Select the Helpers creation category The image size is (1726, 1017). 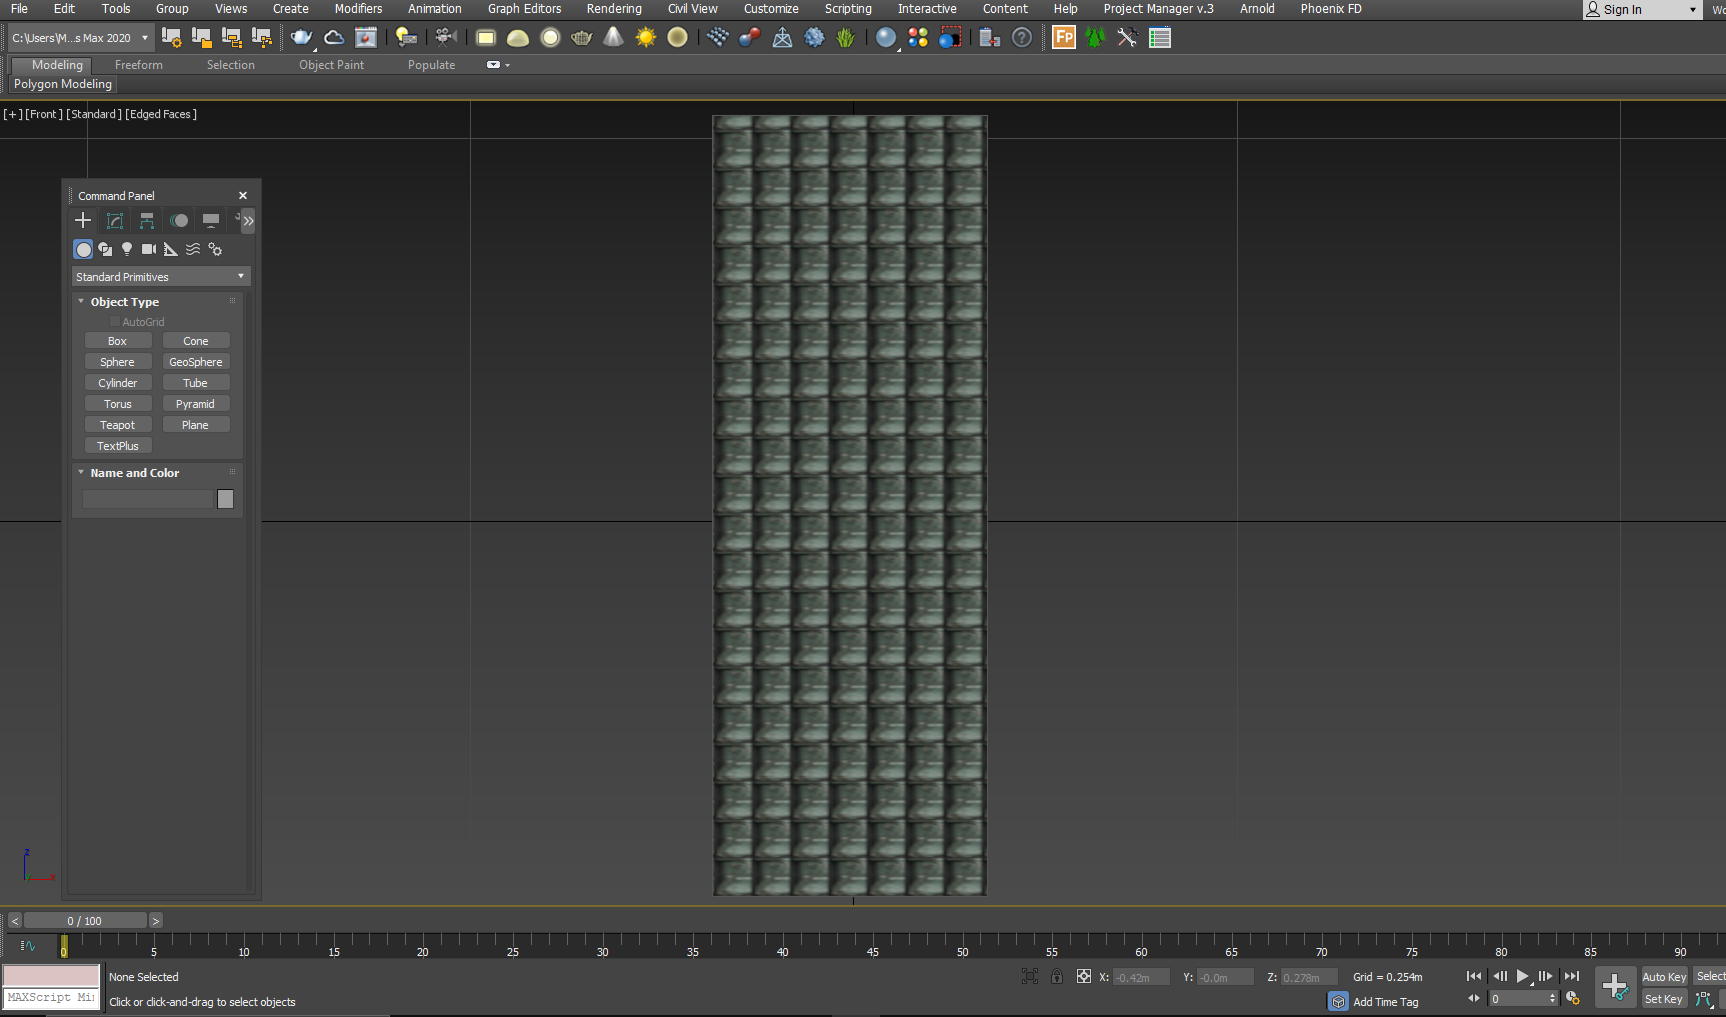point(170,250)
